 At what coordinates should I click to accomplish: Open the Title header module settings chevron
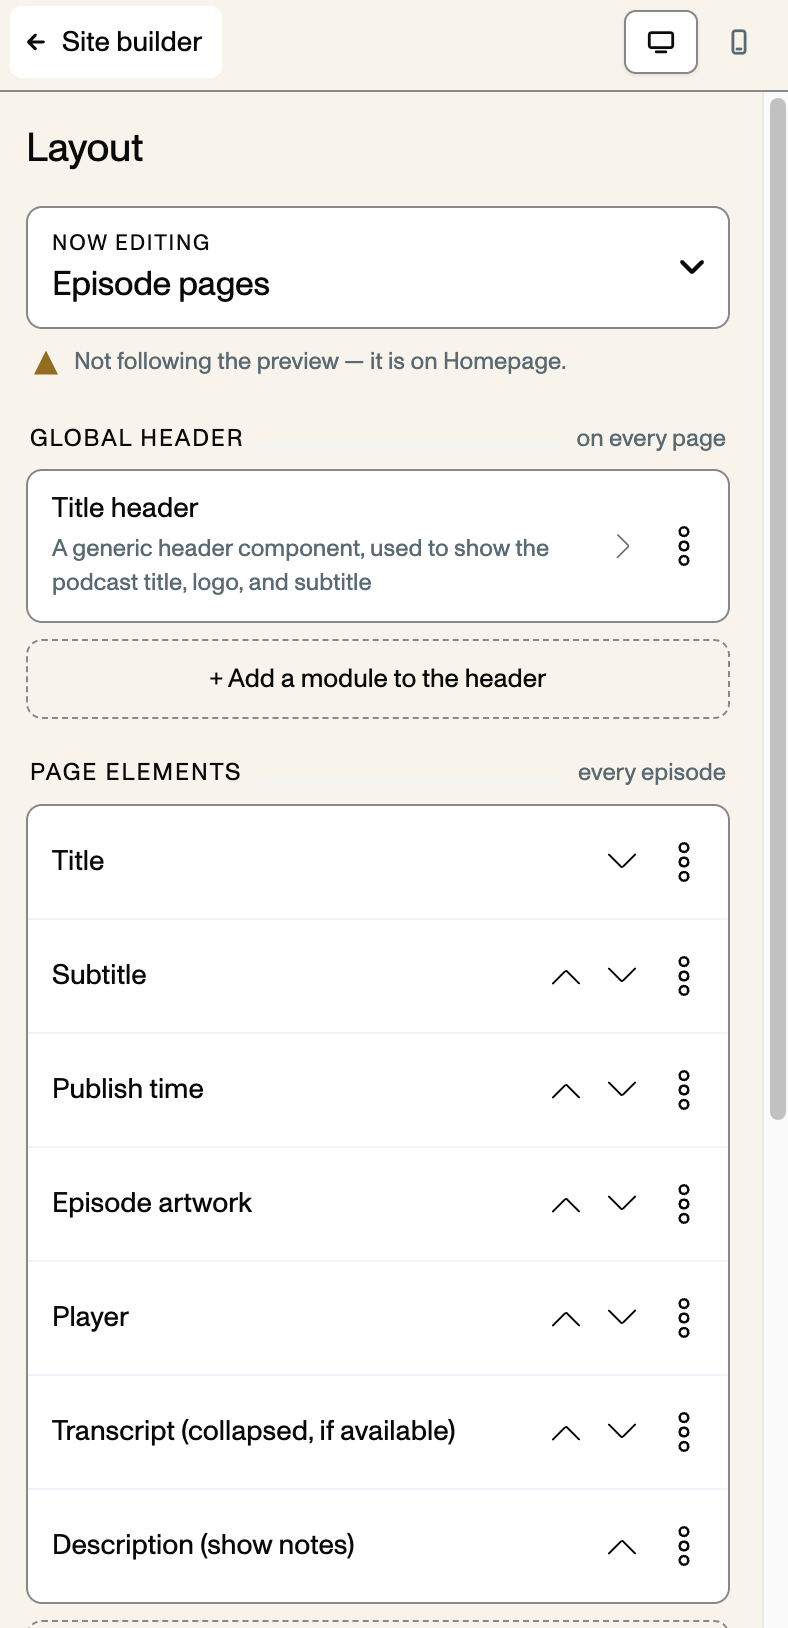(623, 546)
